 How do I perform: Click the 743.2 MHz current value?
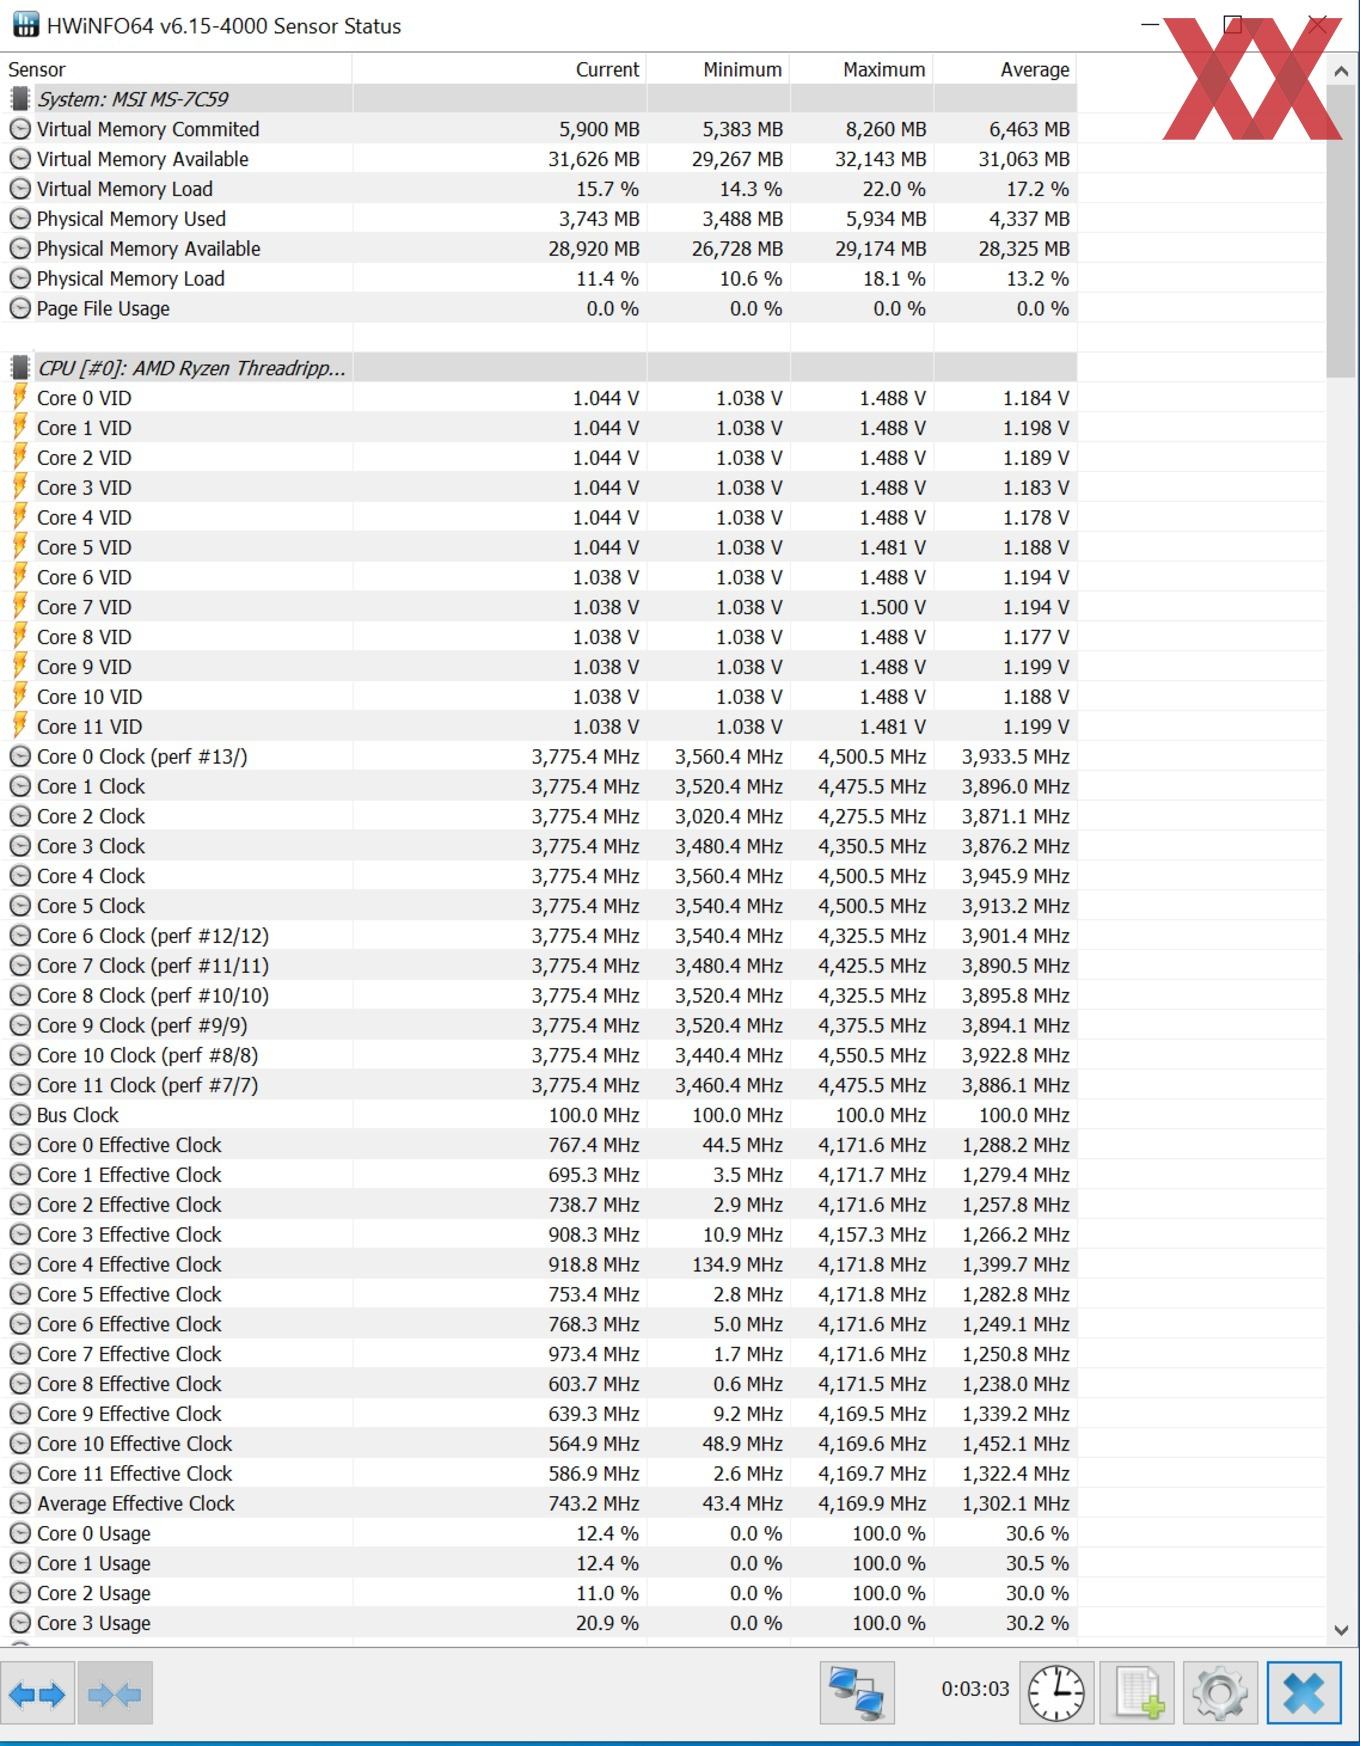(x=594, y=1503)
